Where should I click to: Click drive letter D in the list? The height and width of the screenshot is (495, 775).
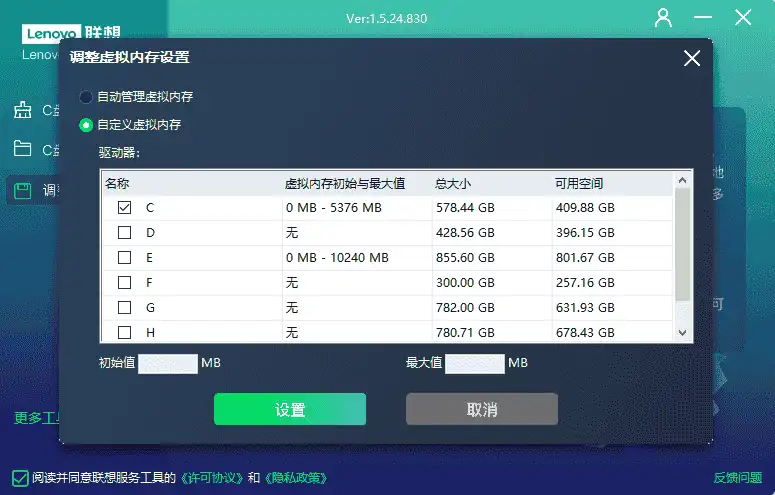point(150,232)
